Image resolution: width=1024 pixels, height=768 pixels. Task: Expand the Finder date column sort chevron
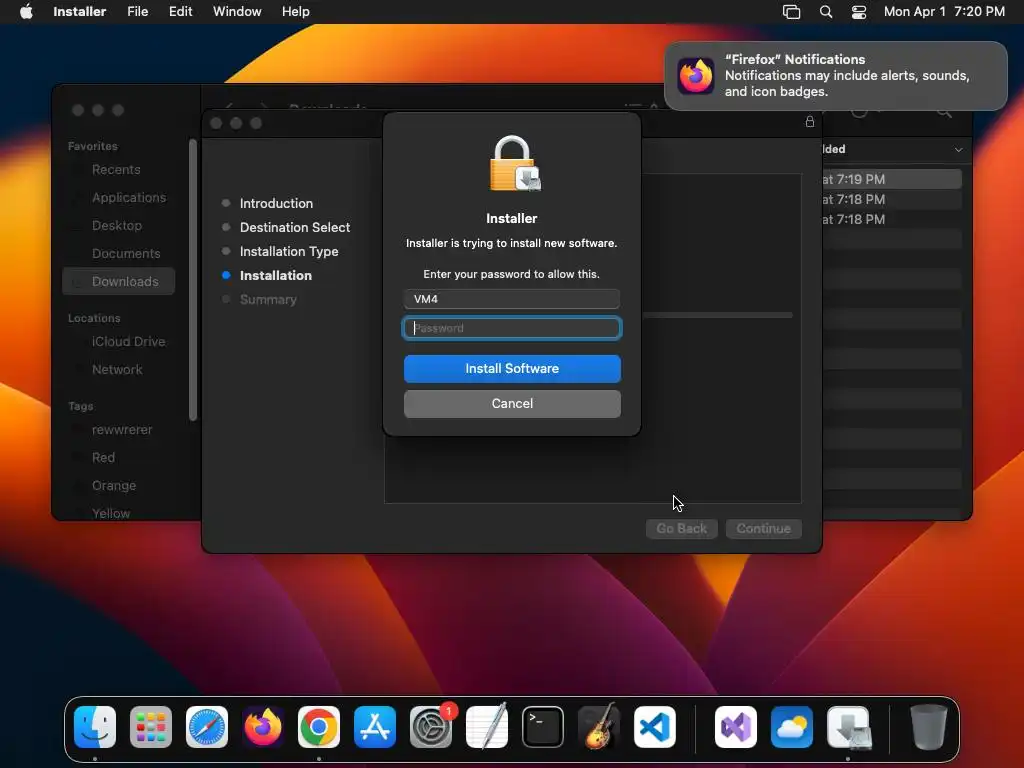(x=958, y=150)
